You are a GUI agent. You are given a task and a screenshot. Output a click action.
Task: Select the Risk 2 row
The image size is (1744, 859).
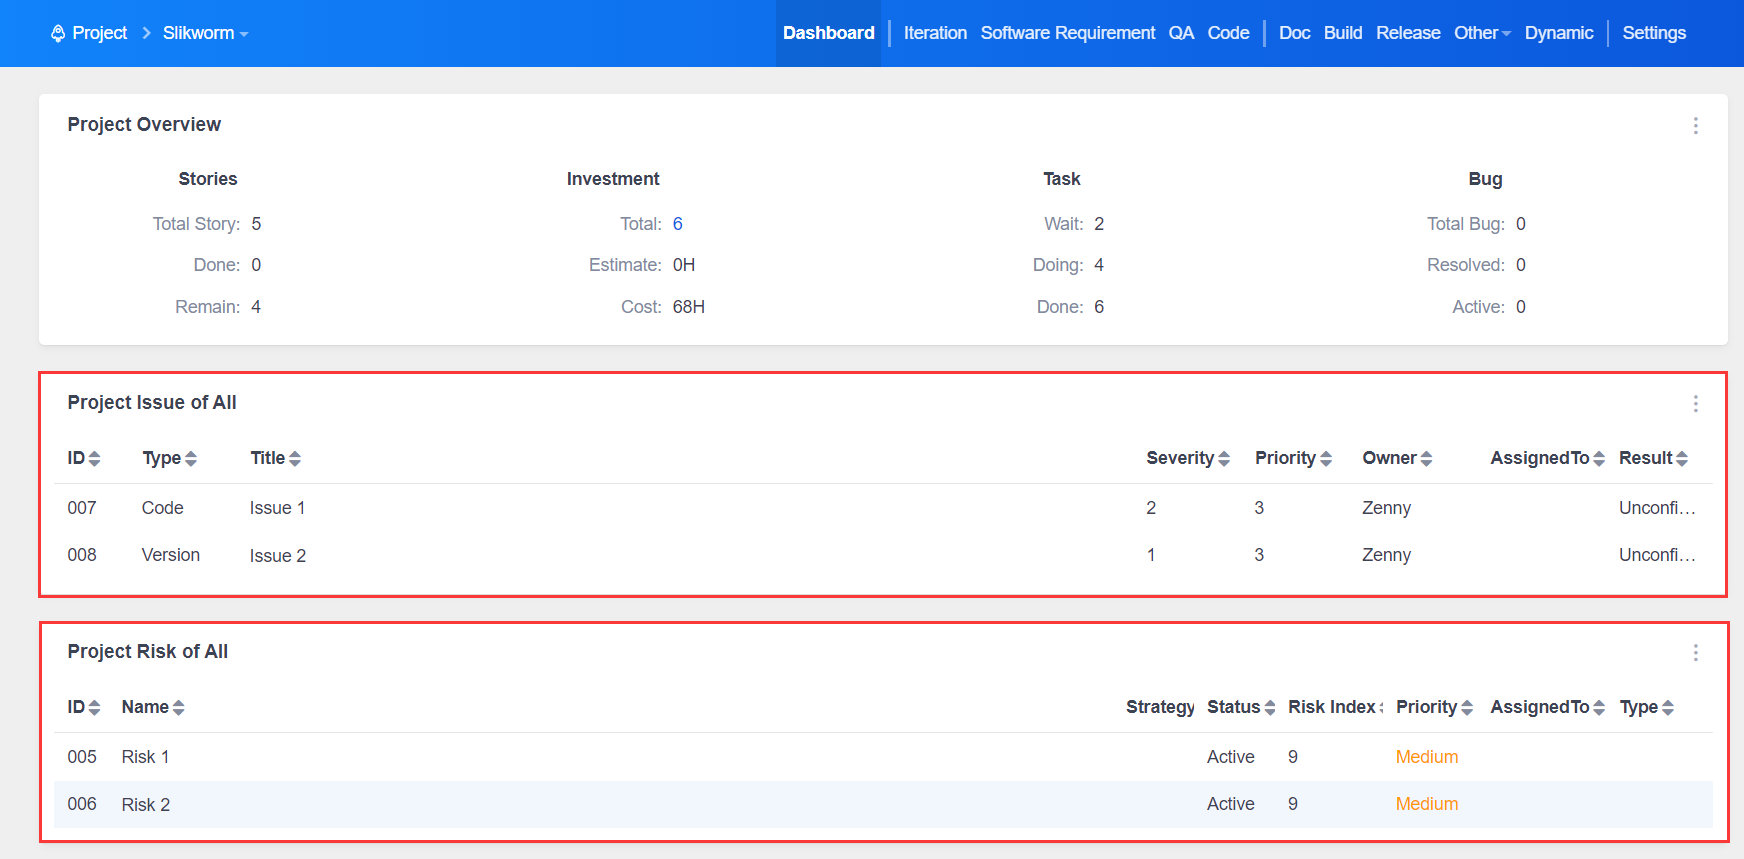146,805
